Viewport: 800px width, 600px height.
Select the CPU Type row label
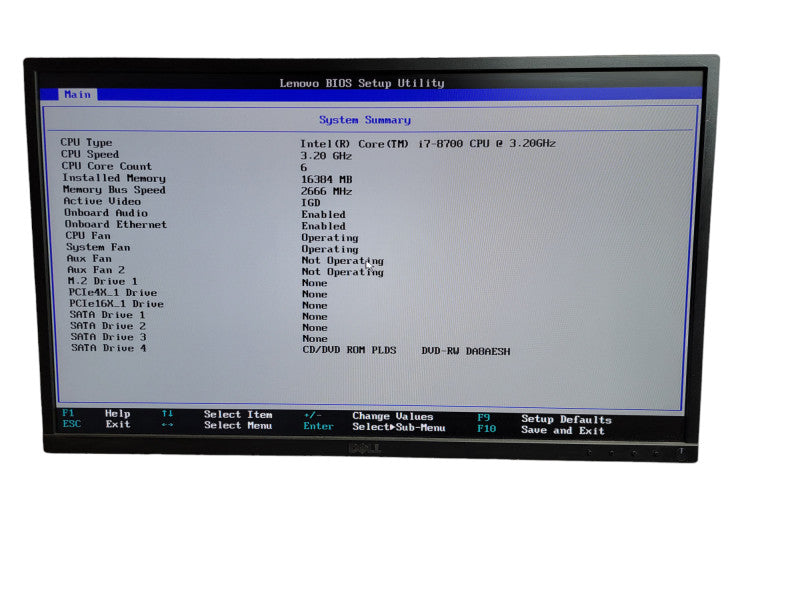[x=86, y=142]
